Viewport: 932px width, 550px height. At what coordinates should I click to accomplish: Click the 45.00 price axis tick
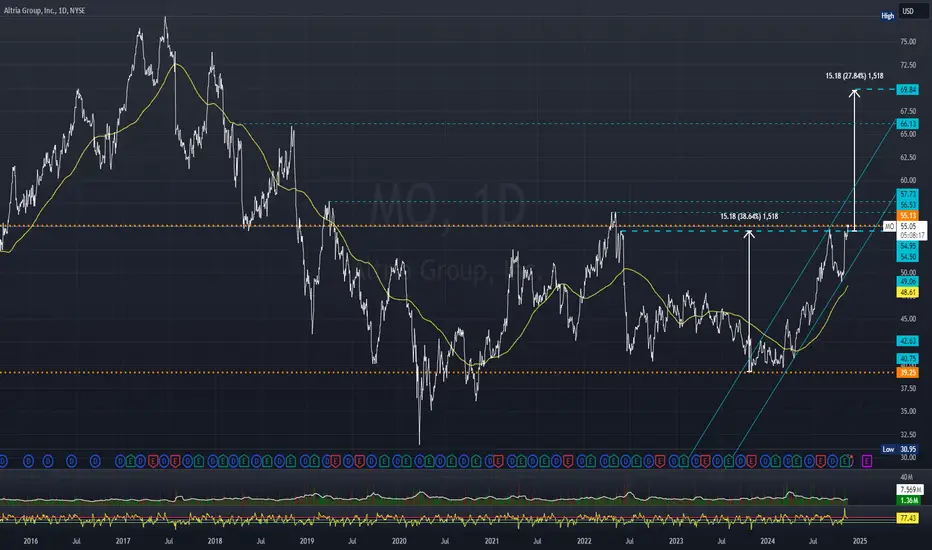point(908,319)
